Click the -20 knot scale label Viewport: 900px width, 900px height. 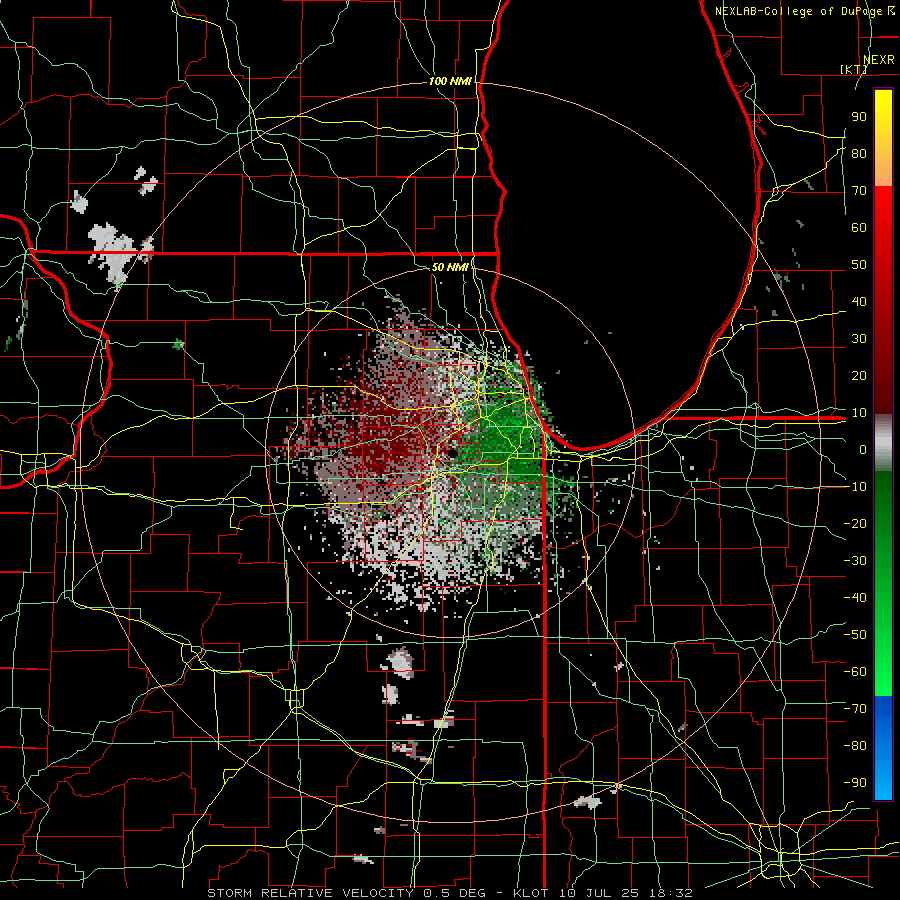(855, 523)
